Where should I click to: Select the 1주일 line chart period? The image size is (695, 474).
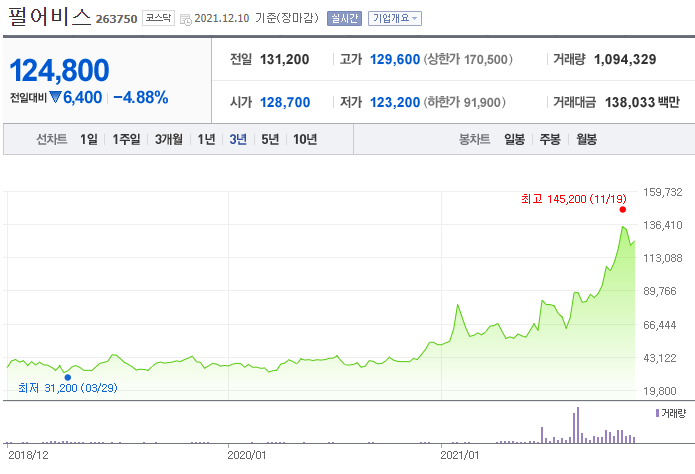126,139
